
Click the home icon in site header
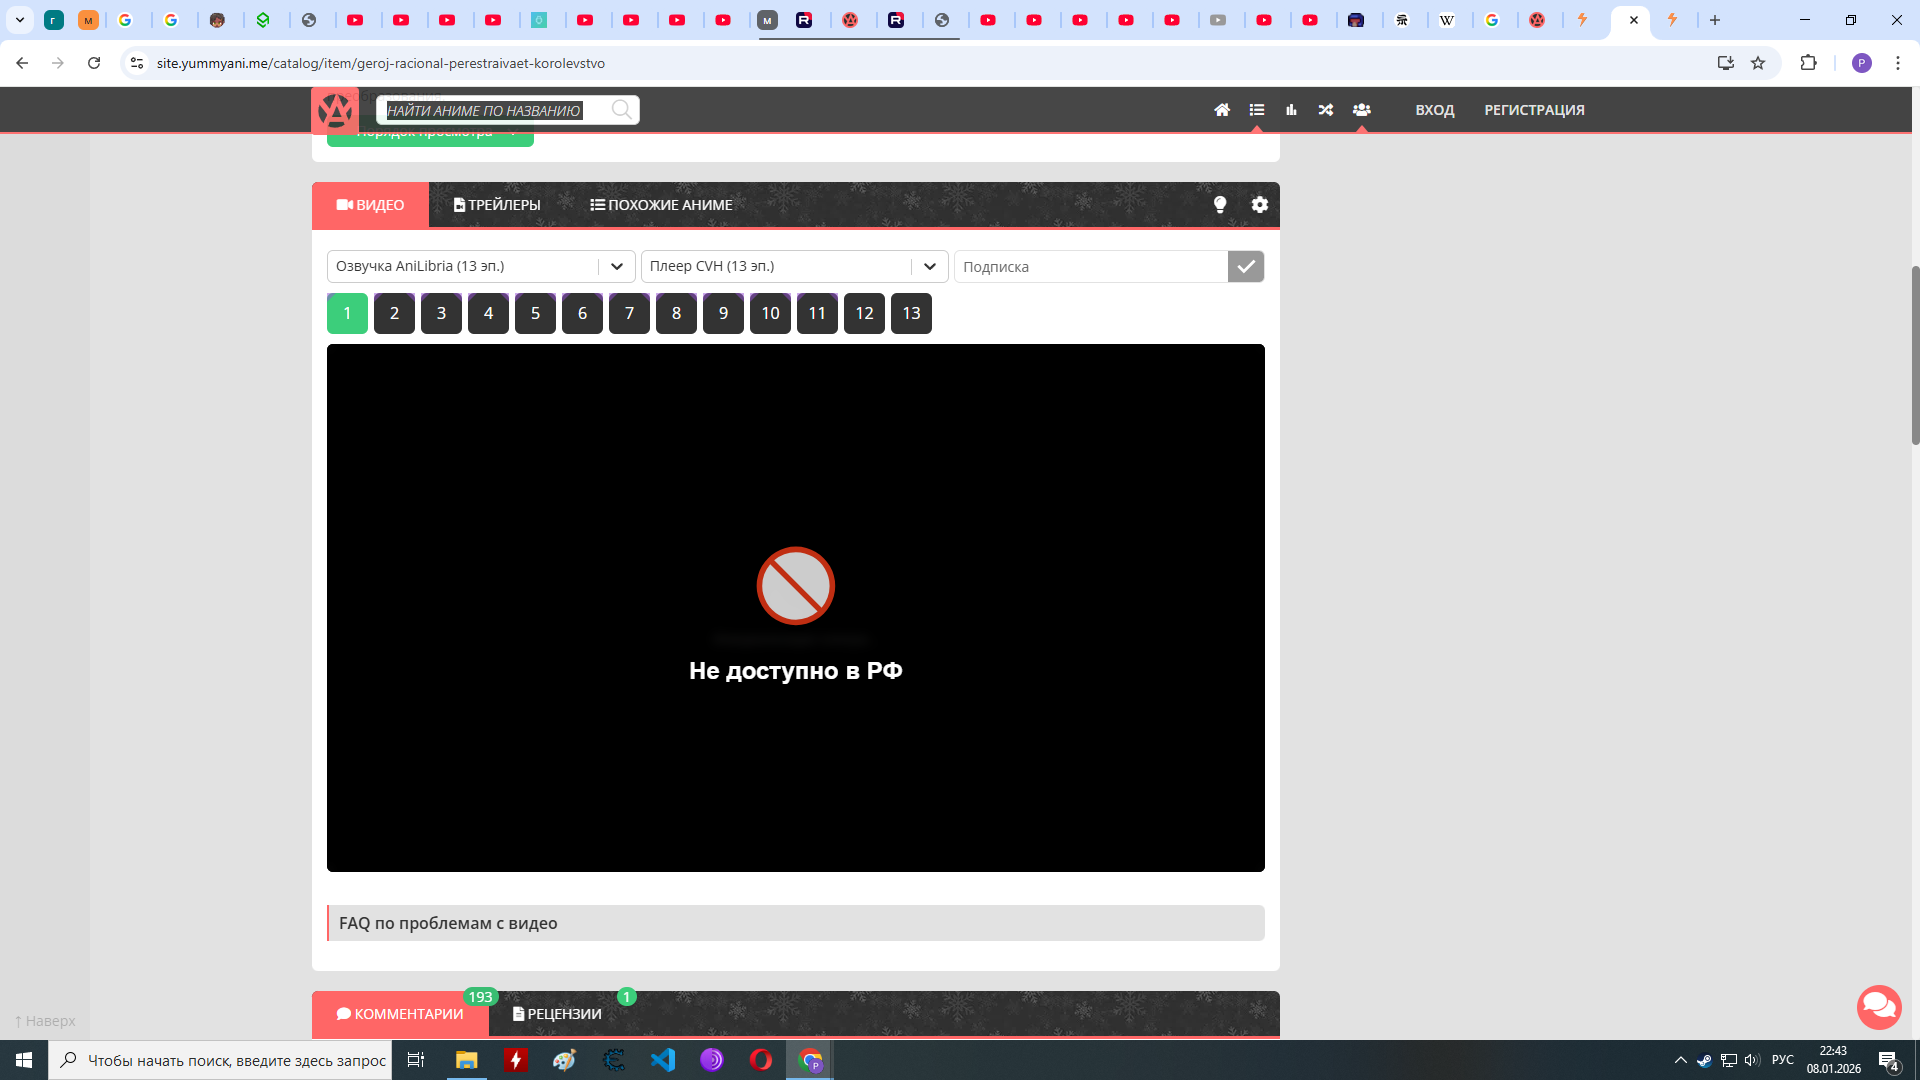1222,110
